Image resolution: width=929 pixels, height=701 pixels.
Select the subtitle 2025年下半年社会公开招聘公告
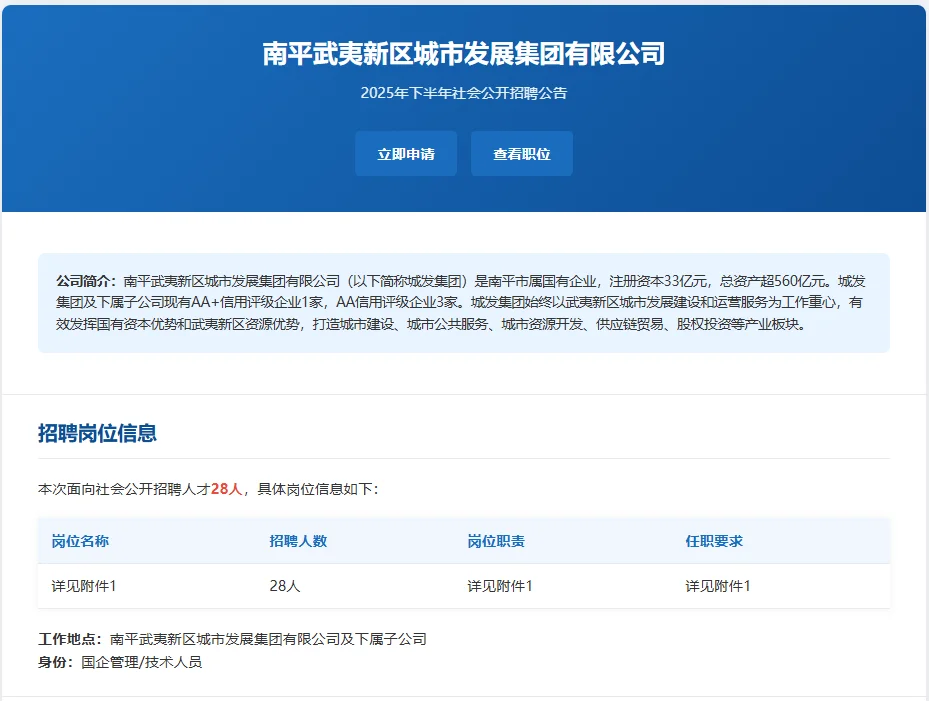pyautogui.click(x=464, y=92)
